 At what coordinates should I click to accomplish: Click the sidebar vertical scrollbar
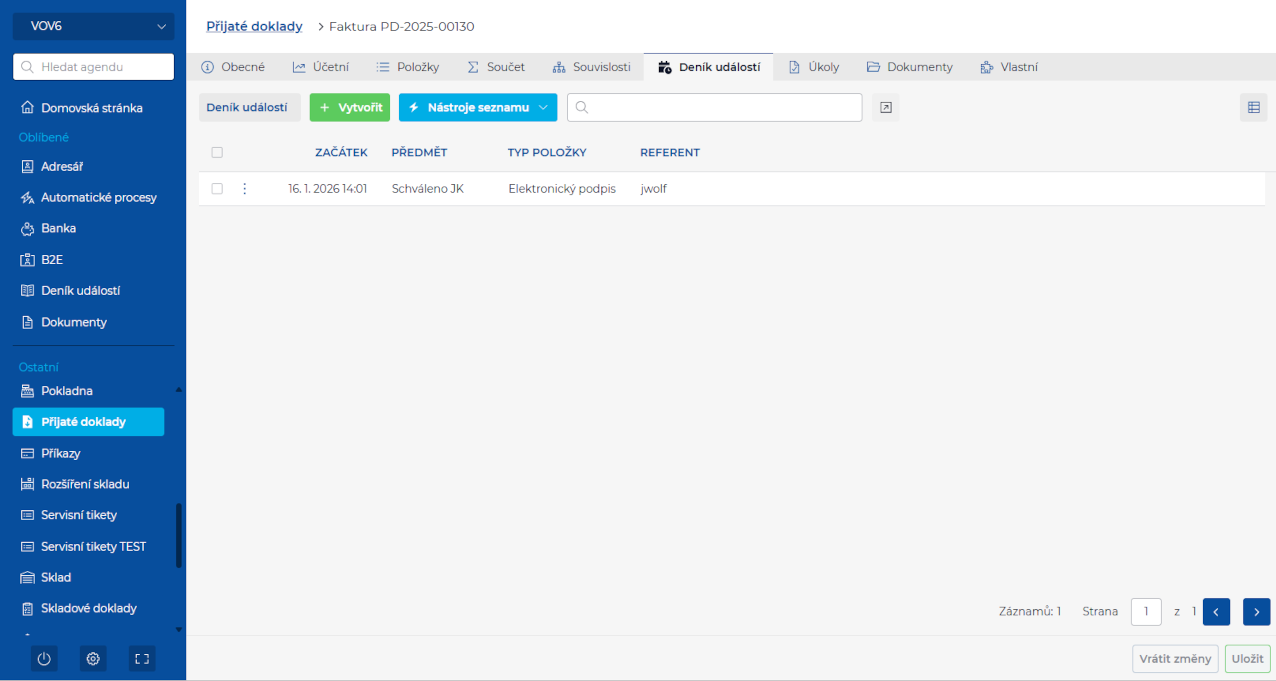(x=179, y=535)
